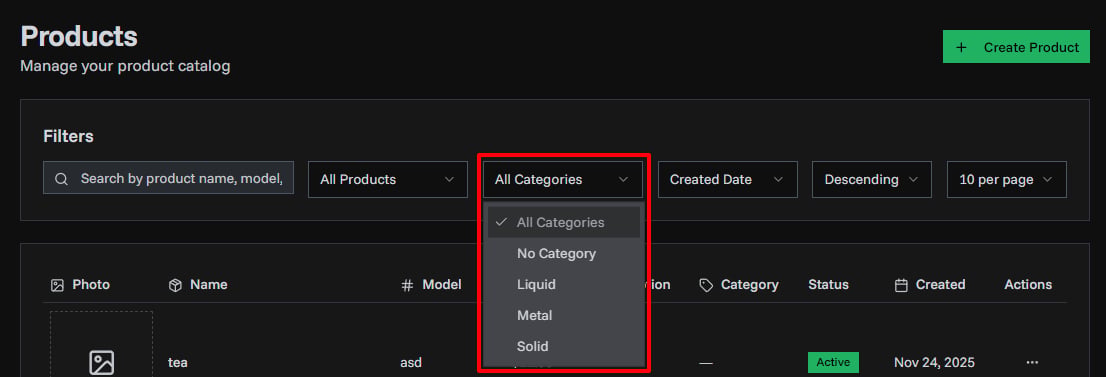Open the three-dot actions menu for tea
This screenshot has height=377, width=1106.
1032,362
